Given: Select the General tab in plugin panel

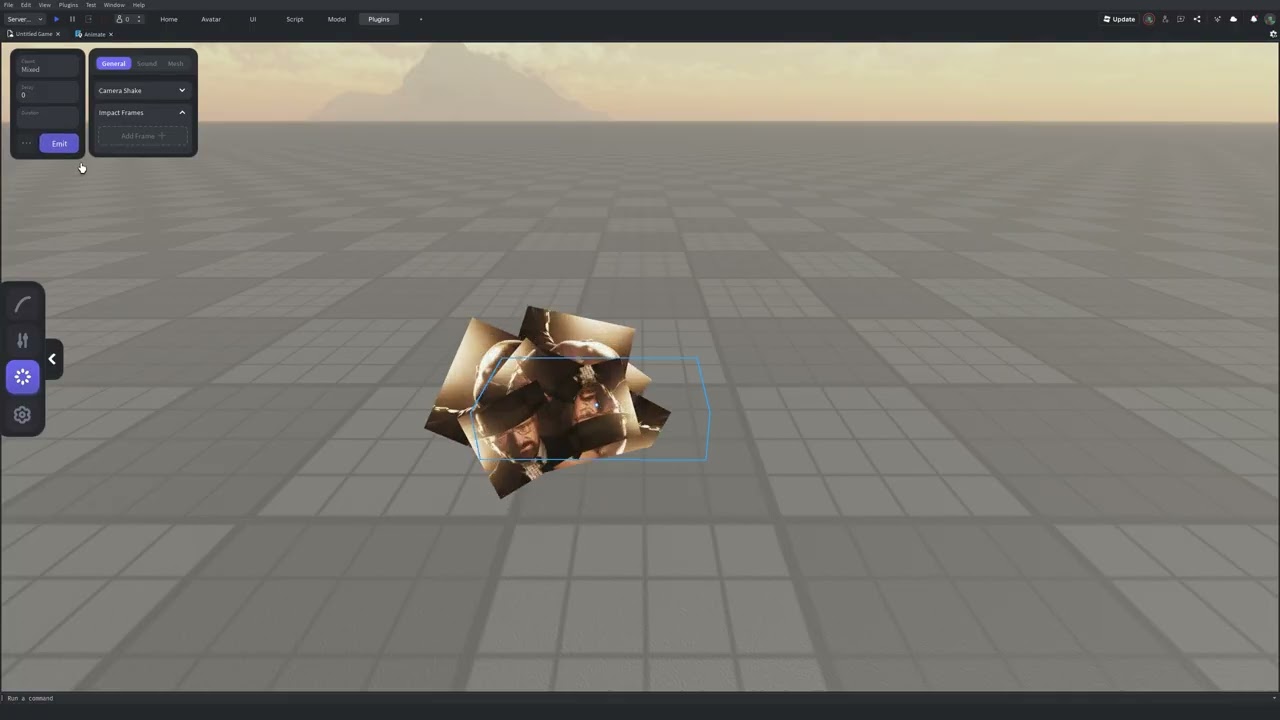Looking at the screenshot, I should point(113,63).
